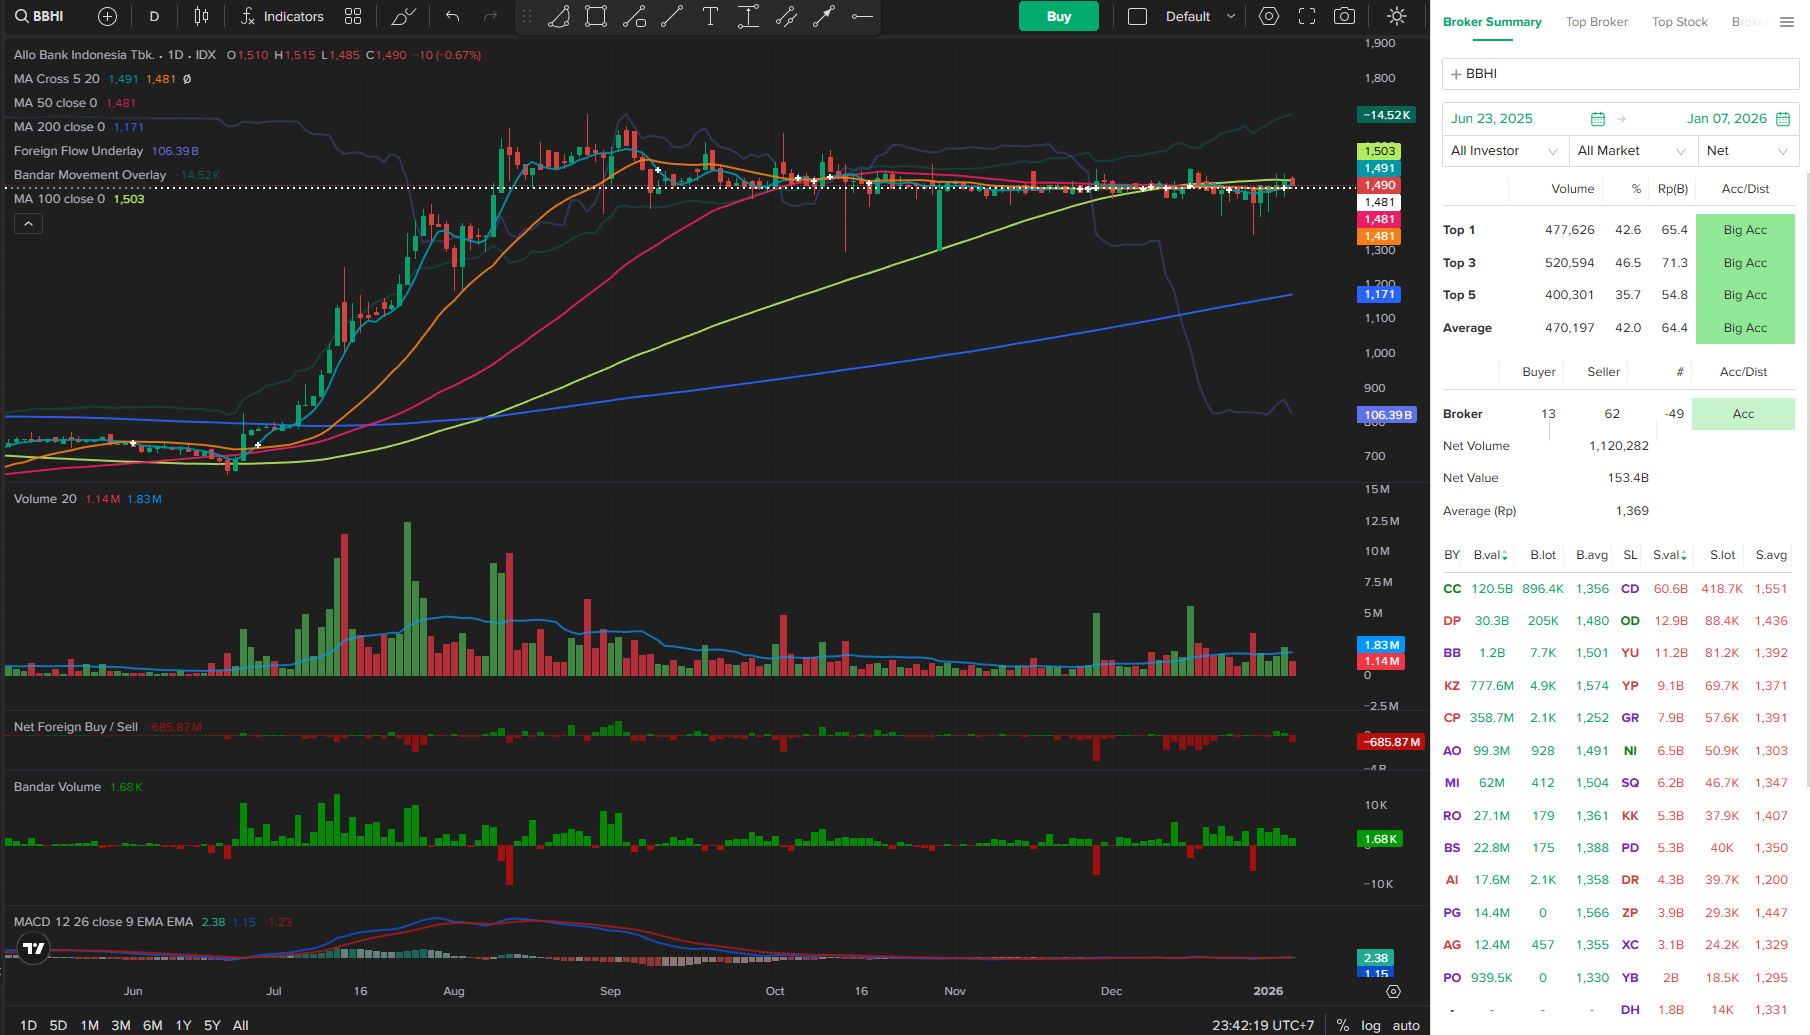Click the green Buy button
The height and width of the screenshot is (1035, 1810).
click(1059, 16)
